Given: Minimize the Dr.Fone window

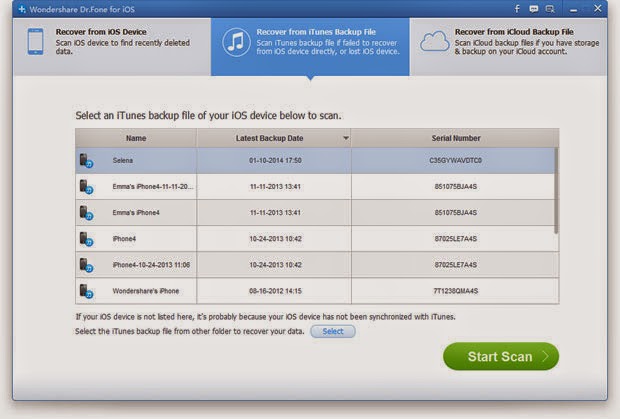Looking at the screenshot, I should tap(573, 10).
